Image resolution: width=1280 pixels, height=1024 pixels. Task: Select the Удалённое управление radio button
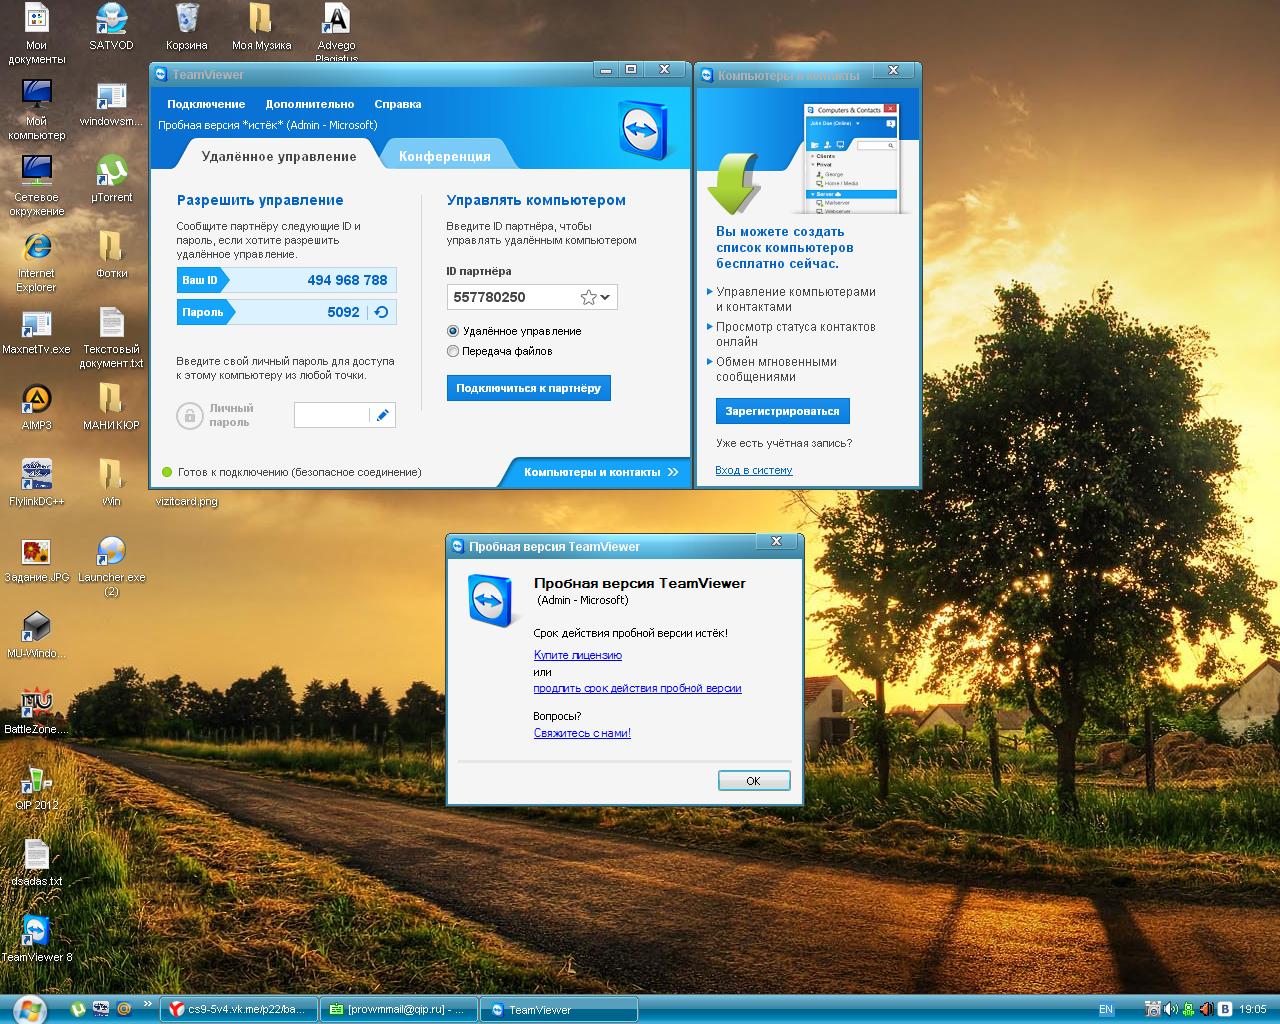453,331
